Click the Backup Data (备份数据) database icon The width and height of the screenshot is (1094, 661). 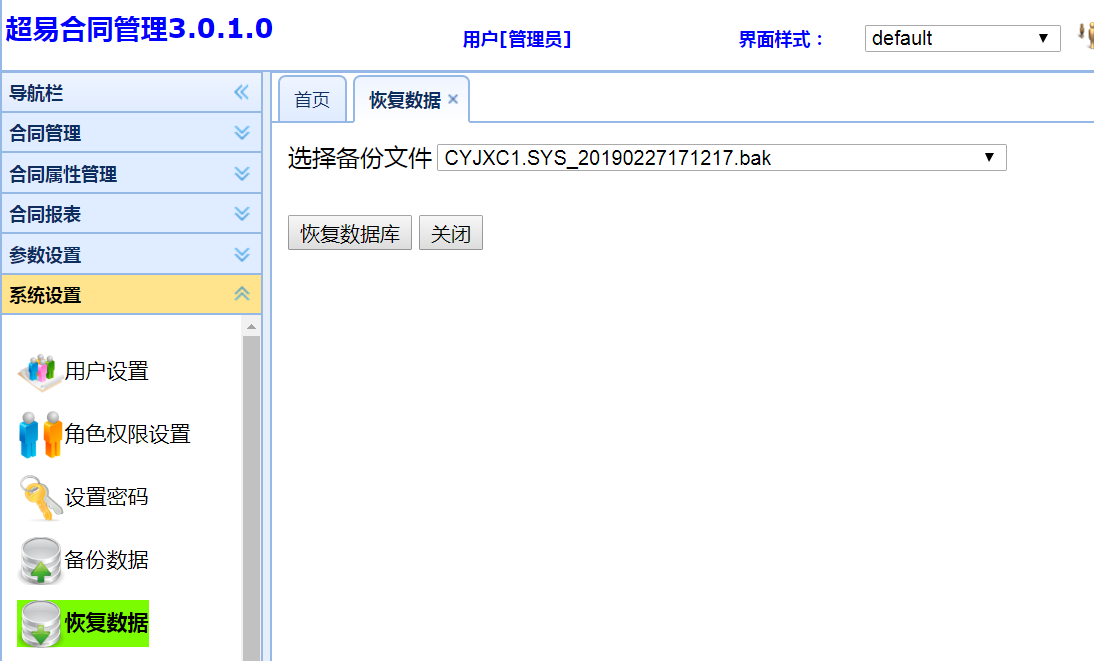coord(40,561)
